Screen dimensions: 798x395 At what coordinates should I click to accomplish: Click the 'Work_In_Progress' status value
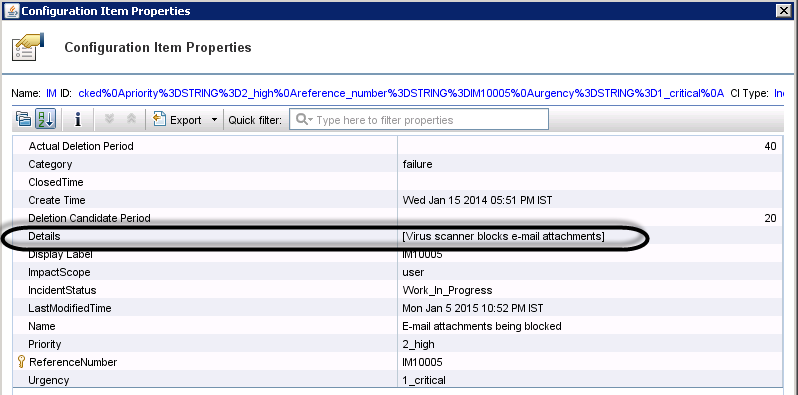447,291
